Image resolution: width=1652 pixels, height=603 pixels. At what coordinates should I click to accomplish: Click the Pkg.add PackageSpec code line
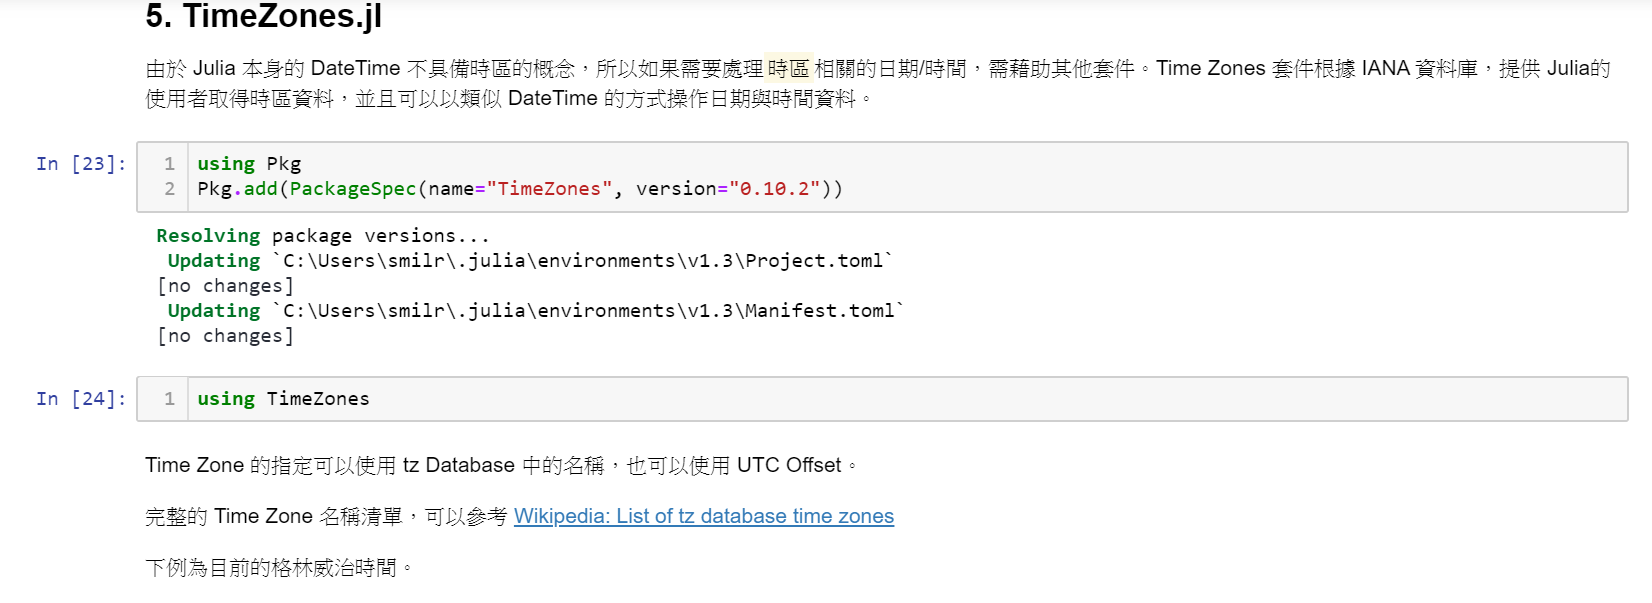tap(519, 189)
